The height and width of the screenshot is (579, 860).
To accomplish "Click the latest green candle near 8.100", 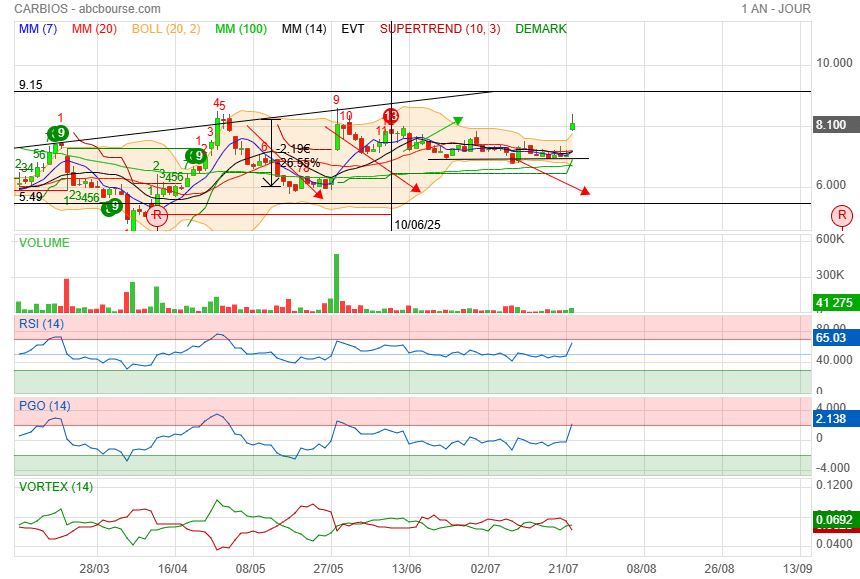I will 573,126.
